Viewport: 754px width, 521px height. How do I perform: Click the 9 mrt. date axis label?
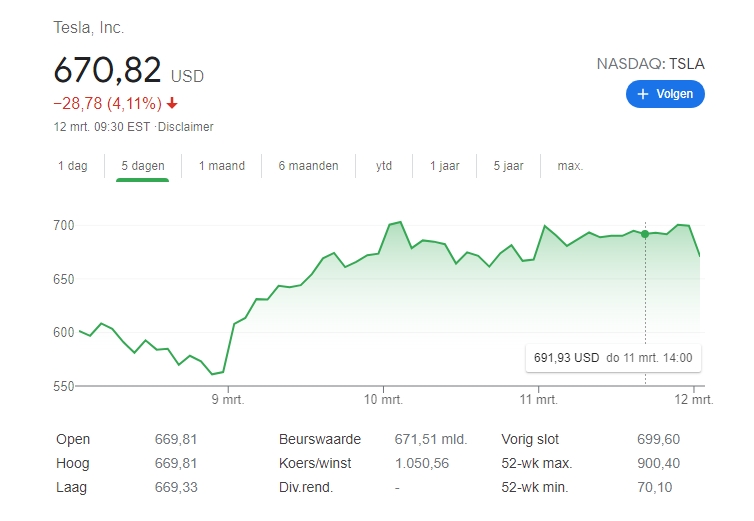(x=228, y=400)
